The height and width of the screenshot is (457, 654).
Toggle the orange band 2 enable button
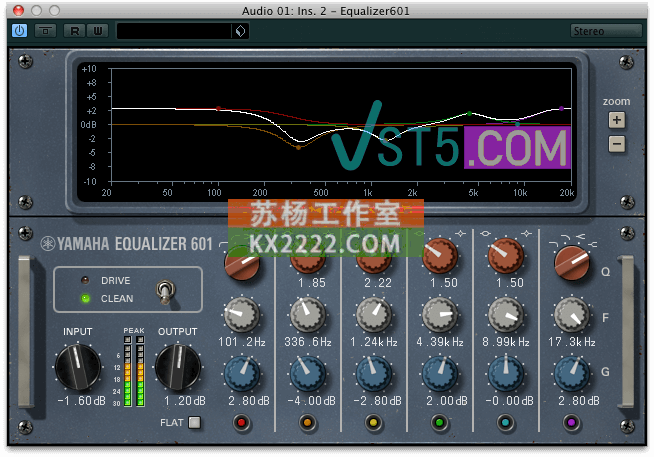307,422
